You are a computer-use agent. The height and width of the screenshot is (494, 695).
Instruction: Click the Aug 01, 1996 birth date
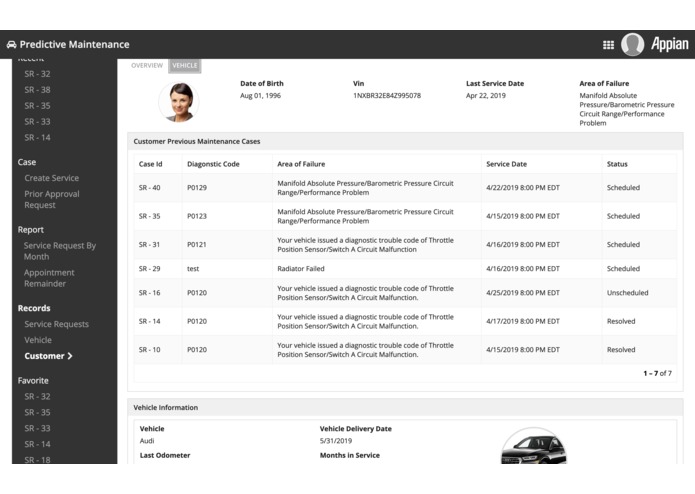(x=260, y=96)
